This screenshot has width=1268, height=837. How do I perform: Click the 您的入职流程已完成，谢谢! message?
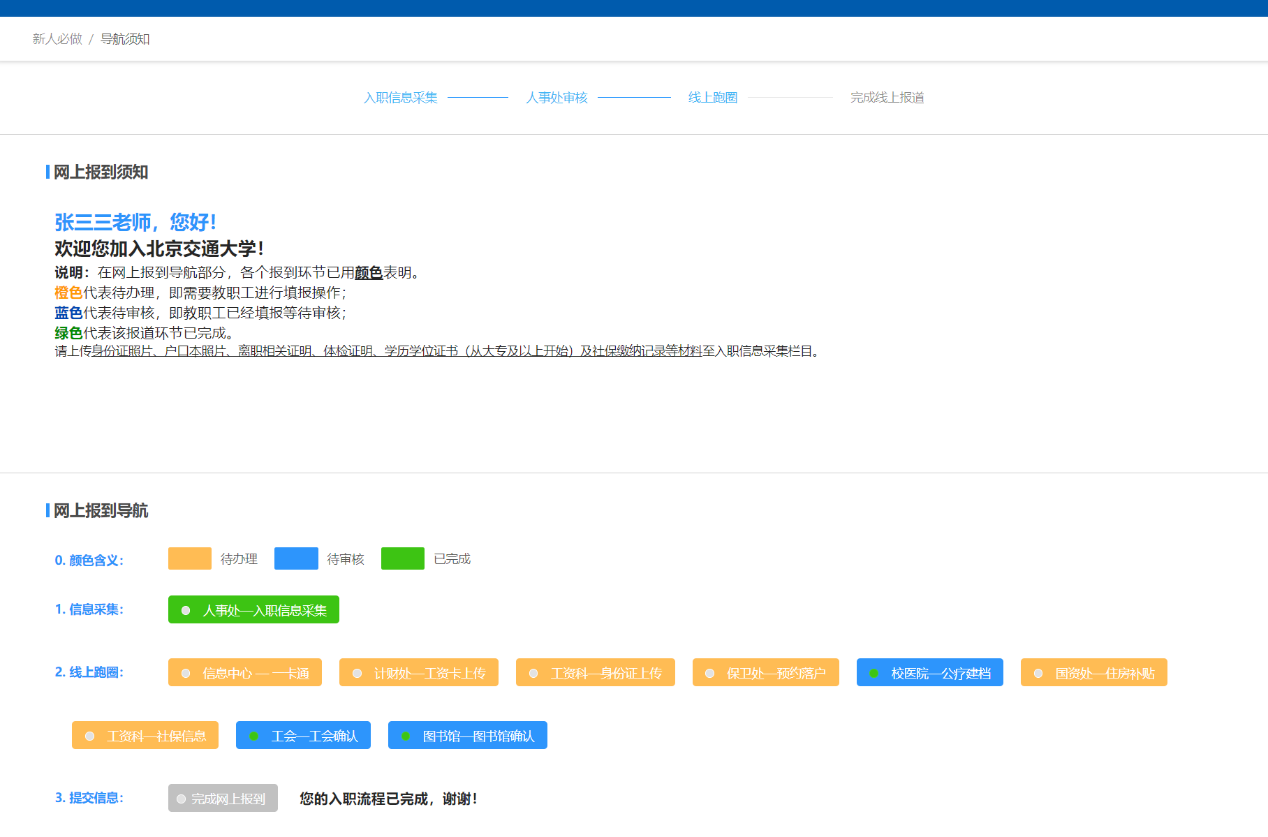tap(389, 798)
